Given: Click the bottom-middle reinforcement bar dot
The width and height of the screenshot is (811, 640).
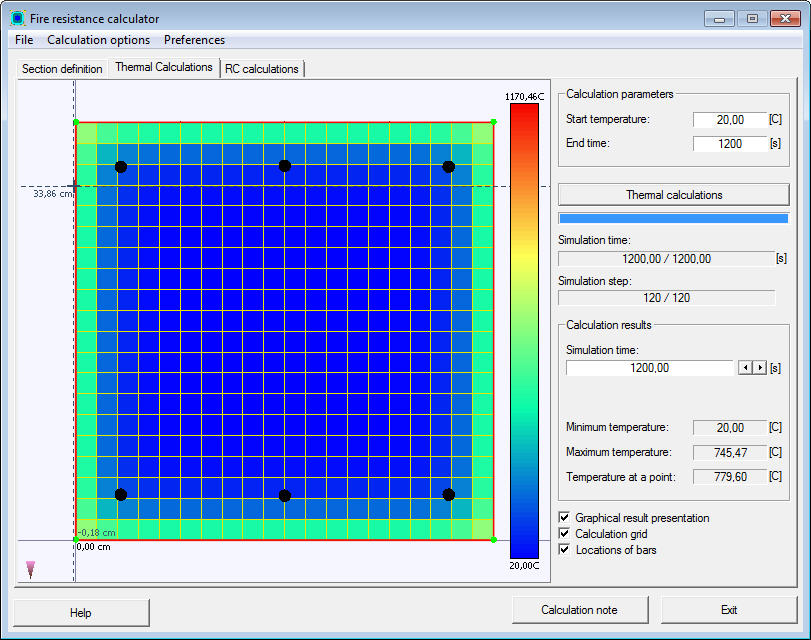Looking at the screenshot, I should coord(284,496).
